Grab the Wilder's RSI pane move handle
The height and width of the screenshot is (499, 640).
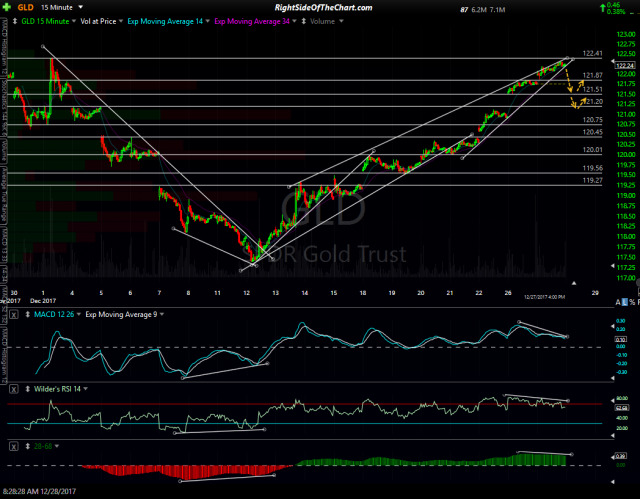pos(28,389)
